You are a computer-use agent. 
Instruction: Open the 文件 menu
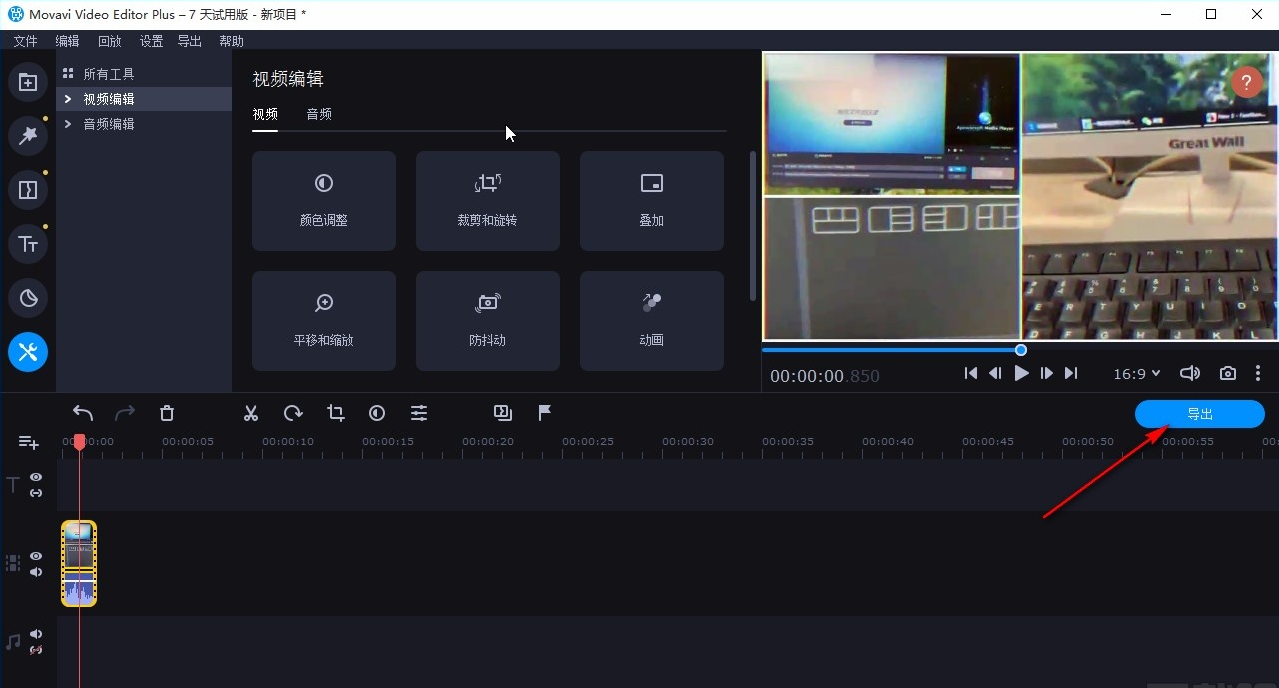[25, 41]
